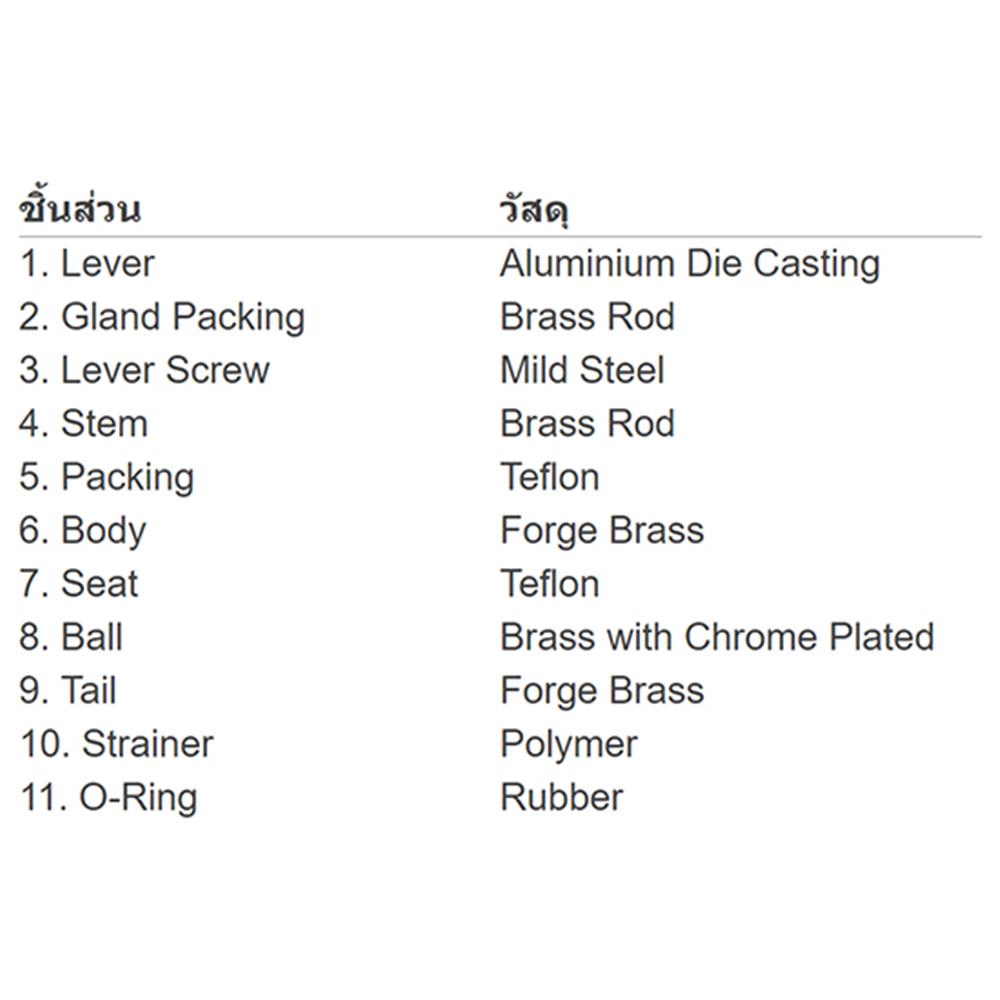1000x1000 pixels.
Task: Click Brass Rod in the Gland Packing row
Action: point(588,317)
